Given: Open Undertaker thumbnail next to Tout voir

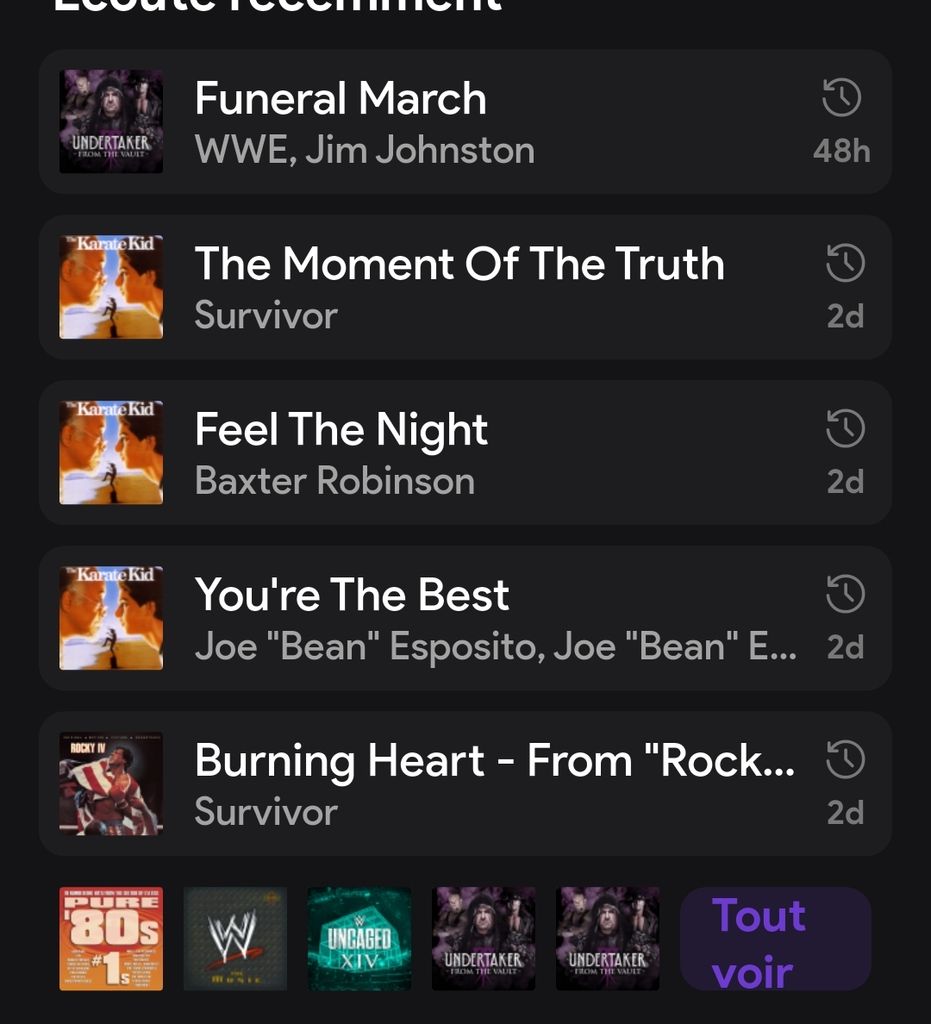Looking at the screenshot, I should pyautogui.click(x=607, y=938).
